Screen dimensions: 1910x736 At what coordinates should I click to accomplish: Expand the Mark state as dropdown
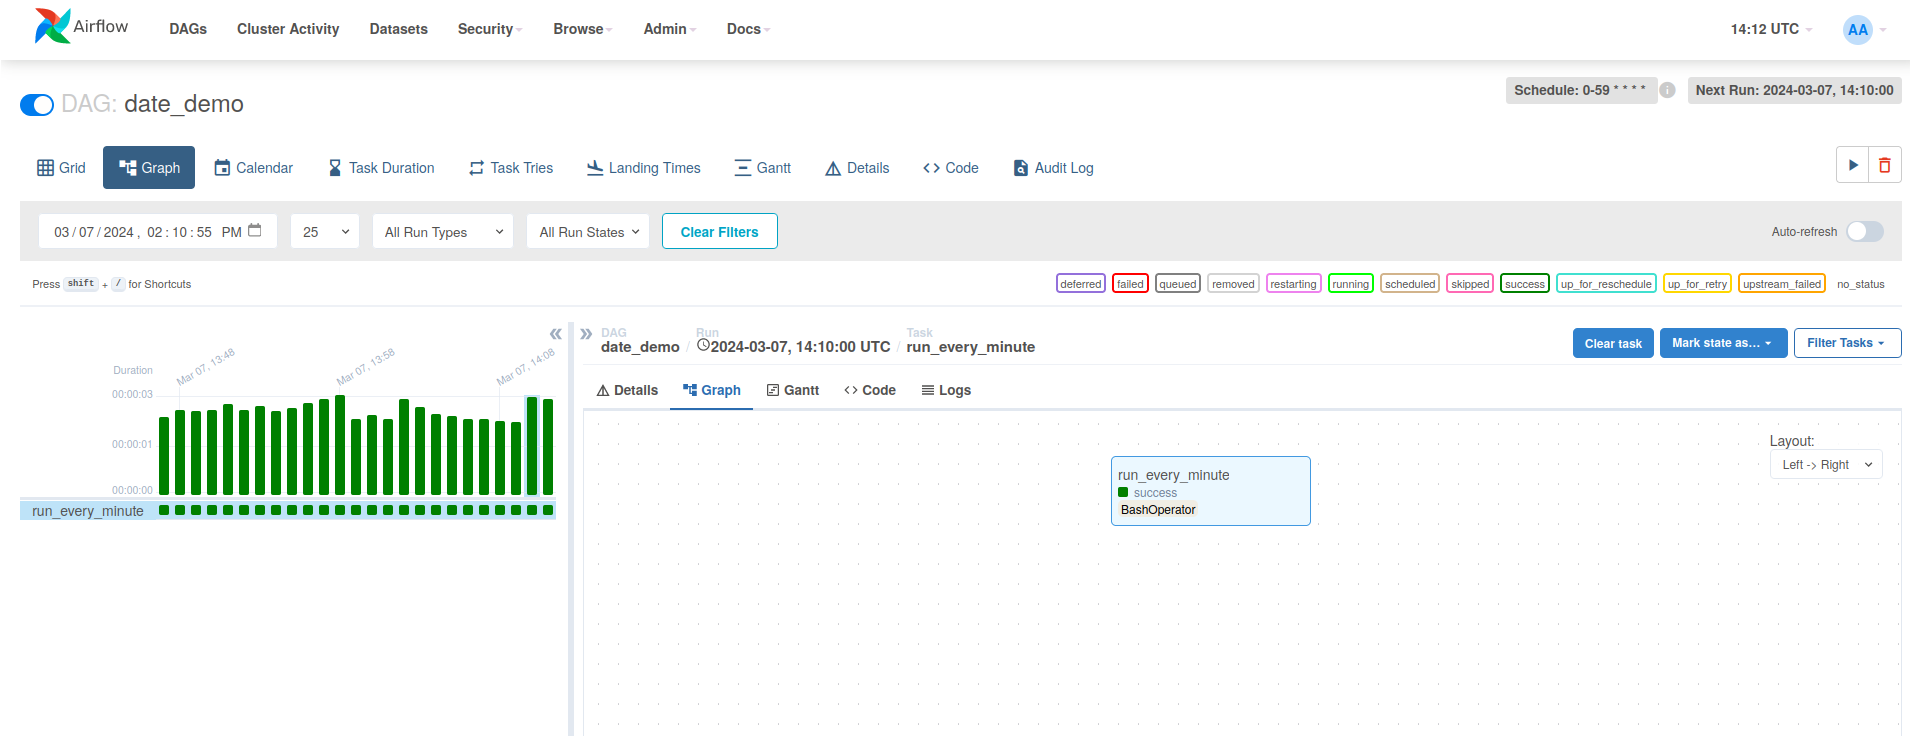pyautogui.click(x=1722, y=343)
